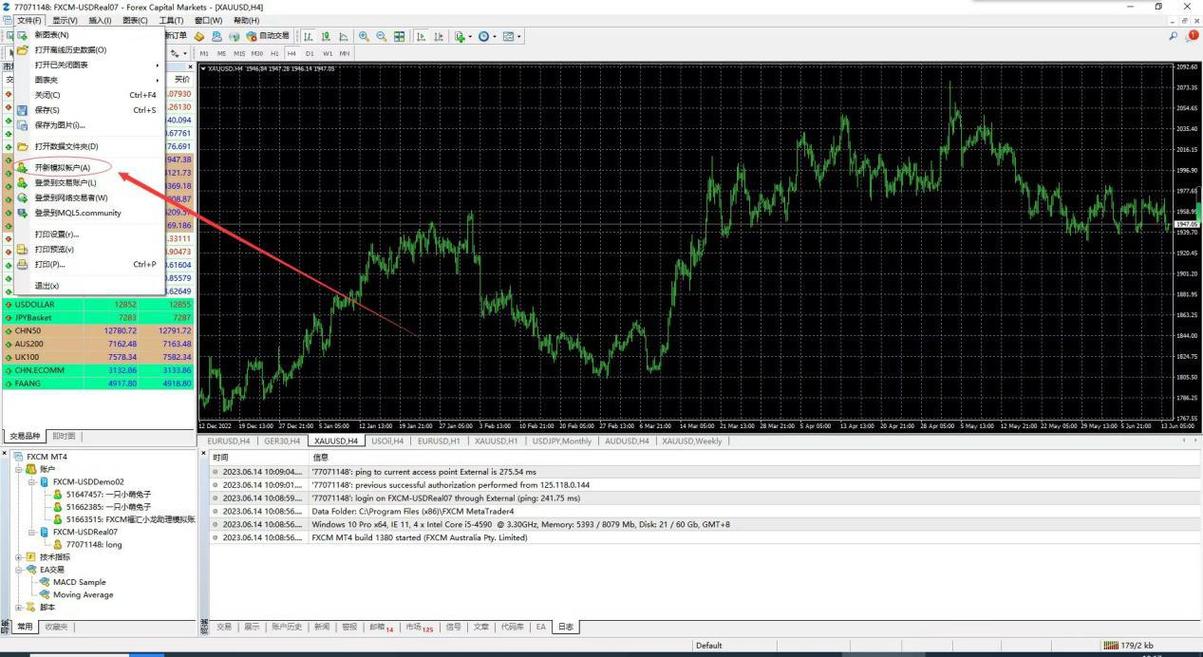This screenshot has width=1203, height=657.
Task: Click the search magnifier icon at top right
Action: click(x=1173, y=37)
